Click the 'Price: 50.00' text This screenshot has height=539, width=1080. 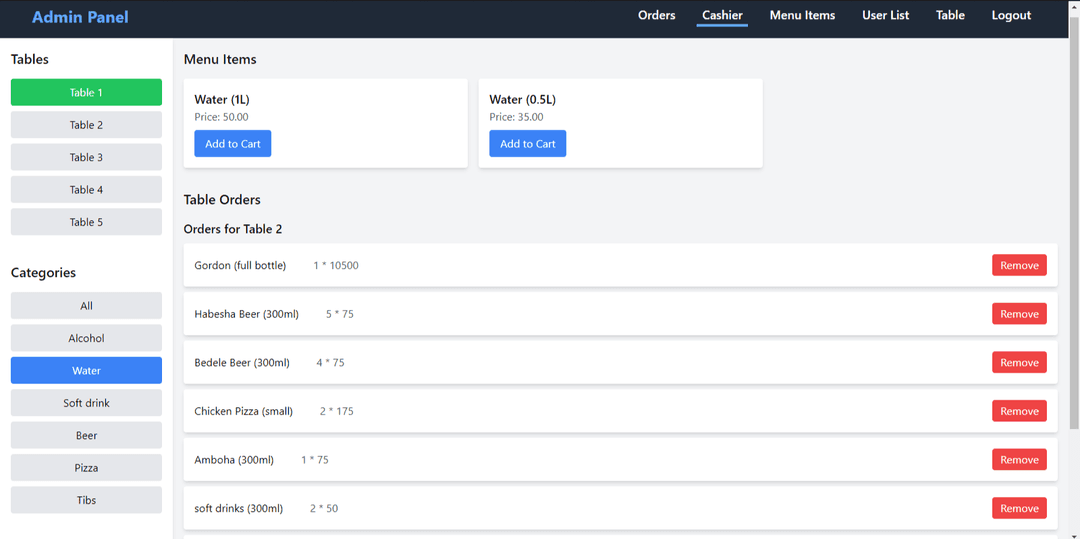click(x=221, y=117)
